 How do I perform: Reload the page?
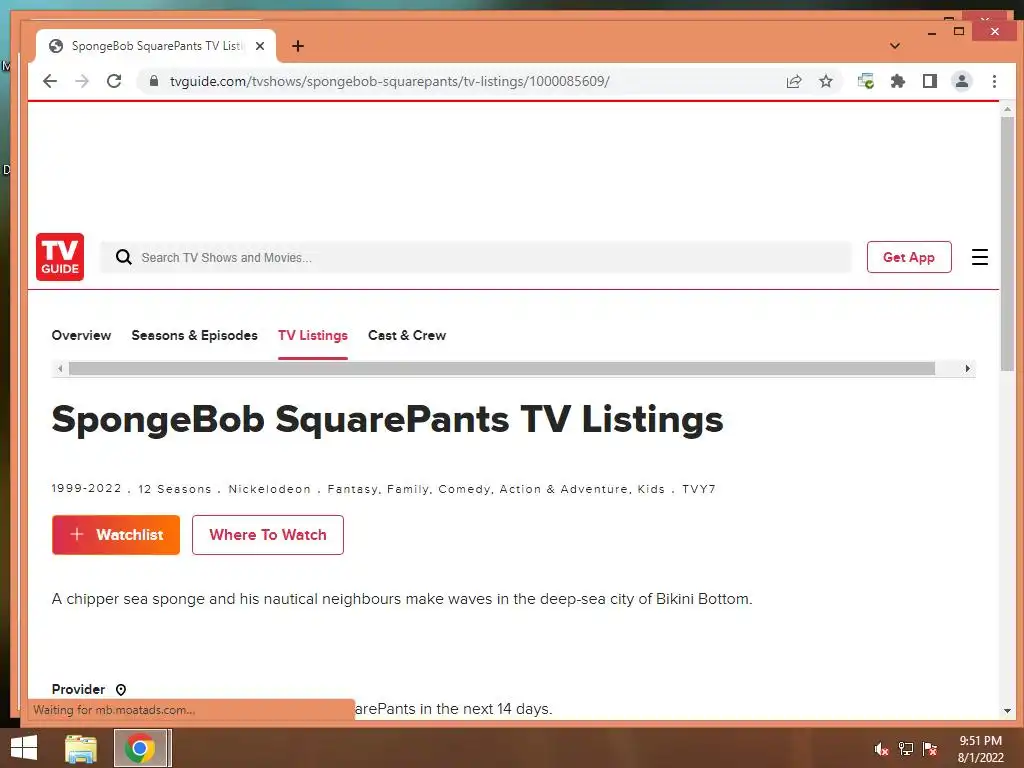click(114, 81)
